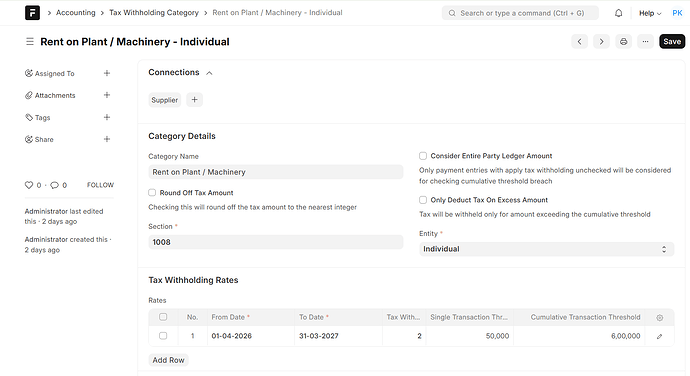690x376 pixels.
Task: Open the Help dropdown menu
Action: (650, 13)
